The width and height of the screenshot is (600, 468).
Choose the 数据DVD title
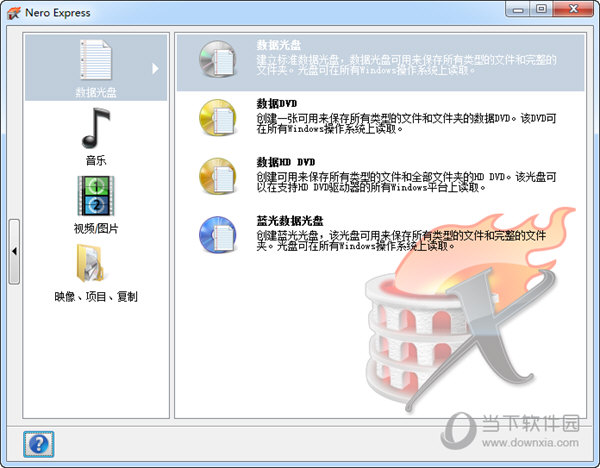277,103
